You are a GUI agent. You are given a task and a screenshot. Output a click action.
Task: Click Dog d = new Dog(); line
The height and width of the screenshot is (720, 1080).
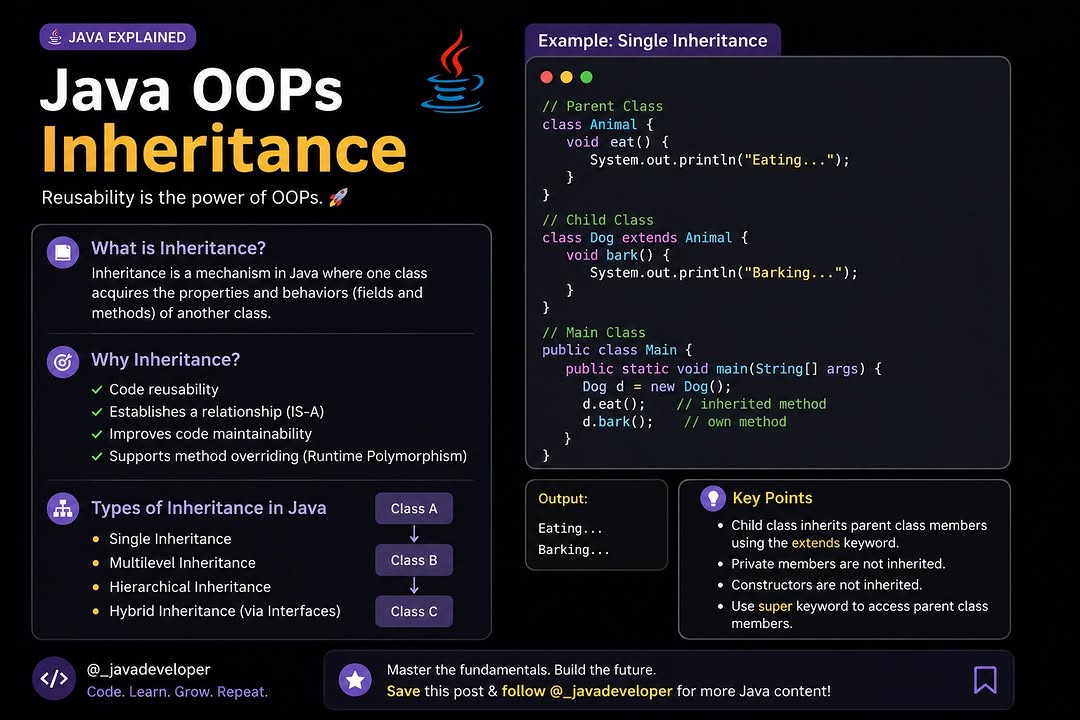656,387
